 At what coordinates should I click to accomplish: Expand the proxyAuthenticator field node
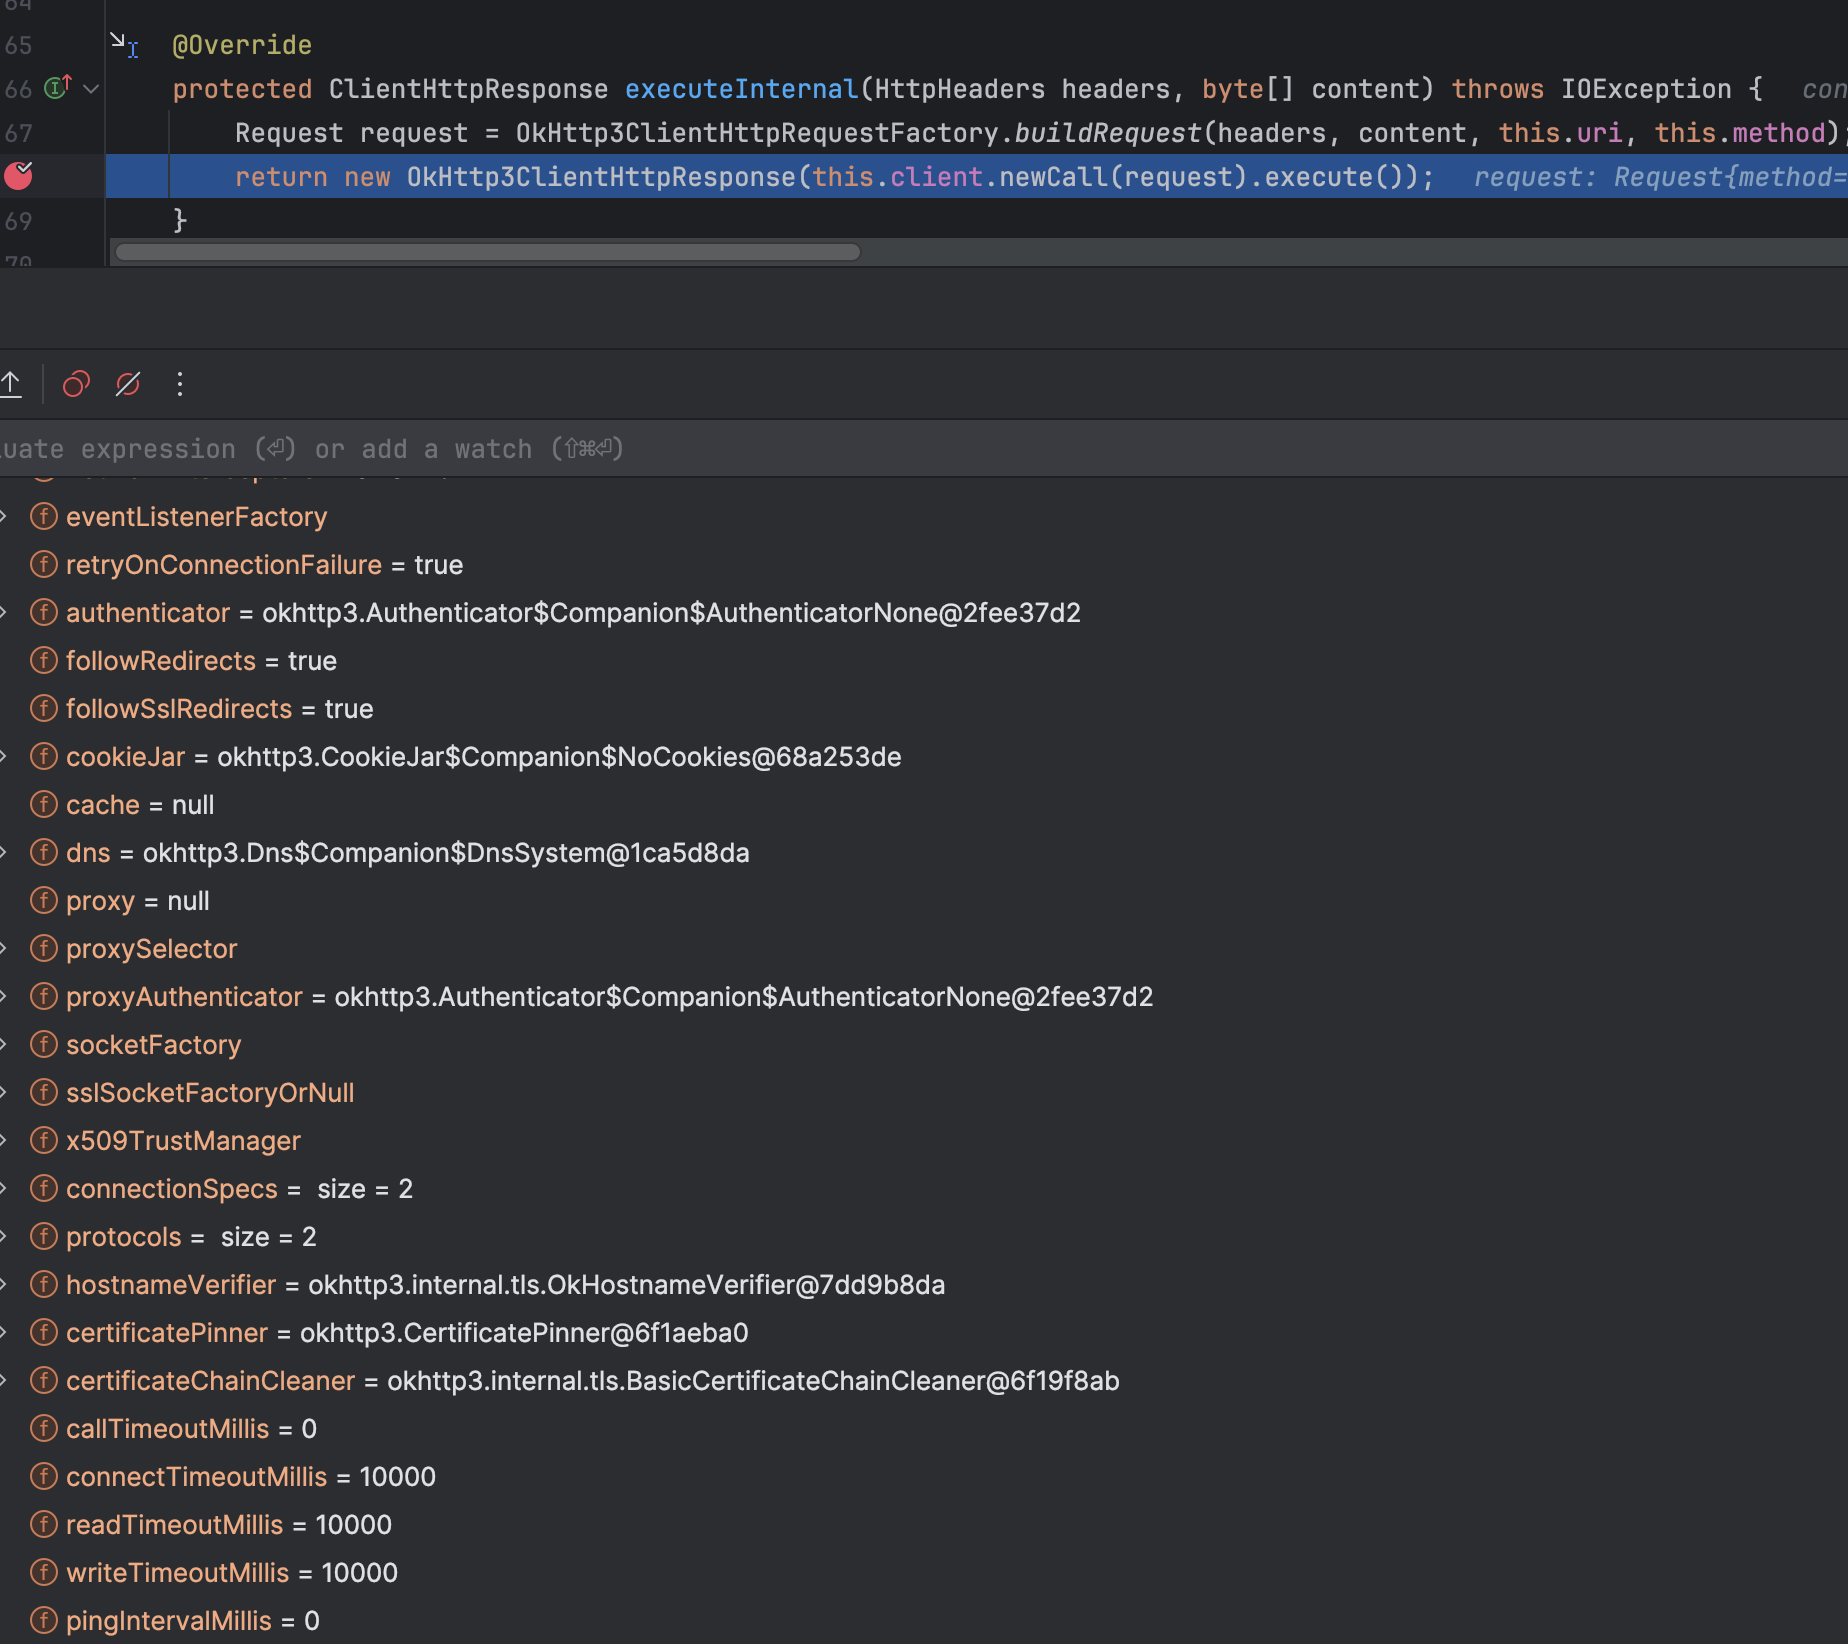[x=4, y=997]
